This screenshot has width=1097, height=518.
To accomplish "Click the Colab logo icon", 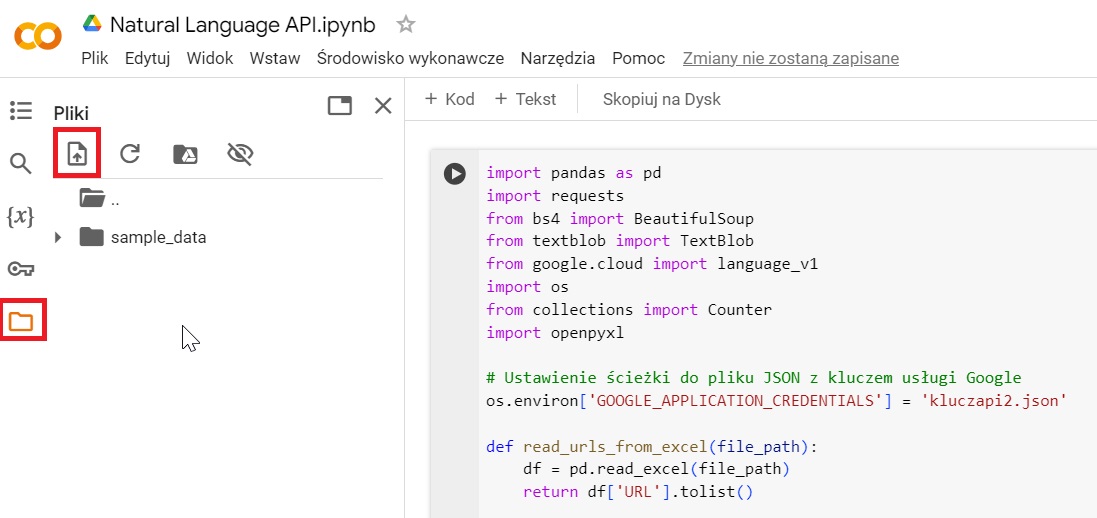I will (x=38, y=36).
